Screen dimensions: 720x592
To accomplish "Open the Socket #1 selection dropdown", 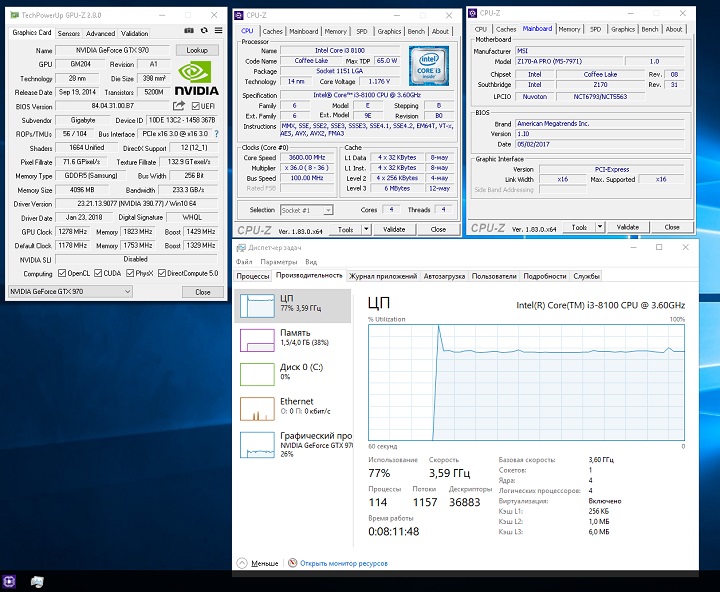I will click(306, 210).
